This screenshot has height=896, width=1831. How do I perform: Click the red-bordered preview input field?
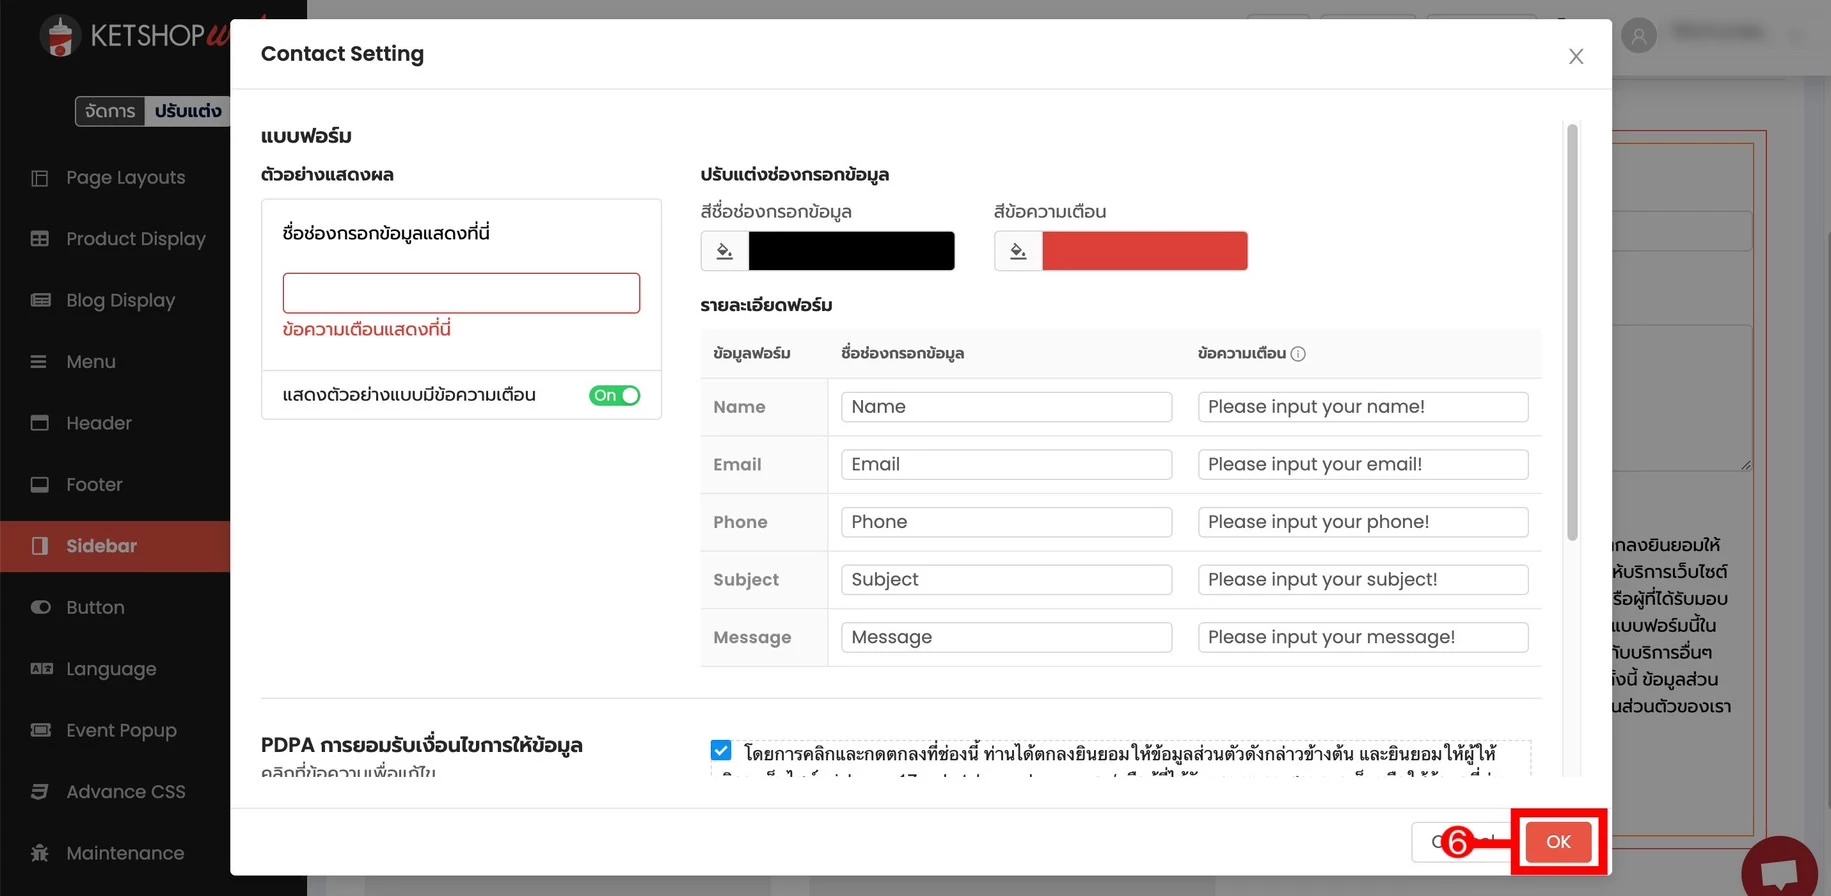click(461, 293)
